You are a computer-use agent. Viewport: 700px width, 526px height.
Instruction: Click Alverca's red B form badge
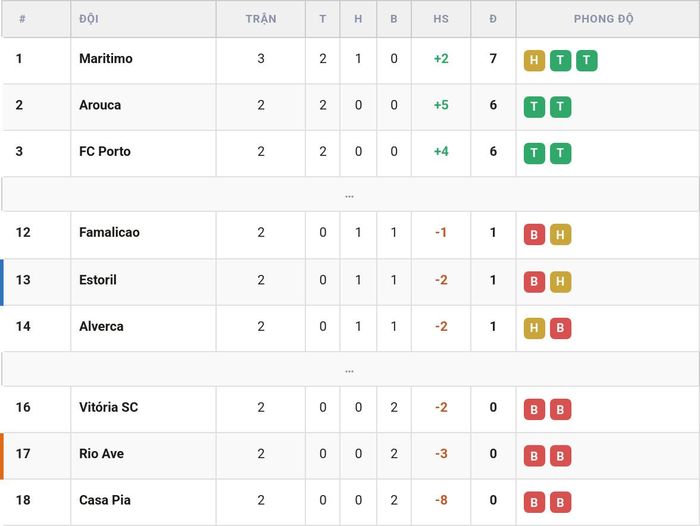pos(560,329)
